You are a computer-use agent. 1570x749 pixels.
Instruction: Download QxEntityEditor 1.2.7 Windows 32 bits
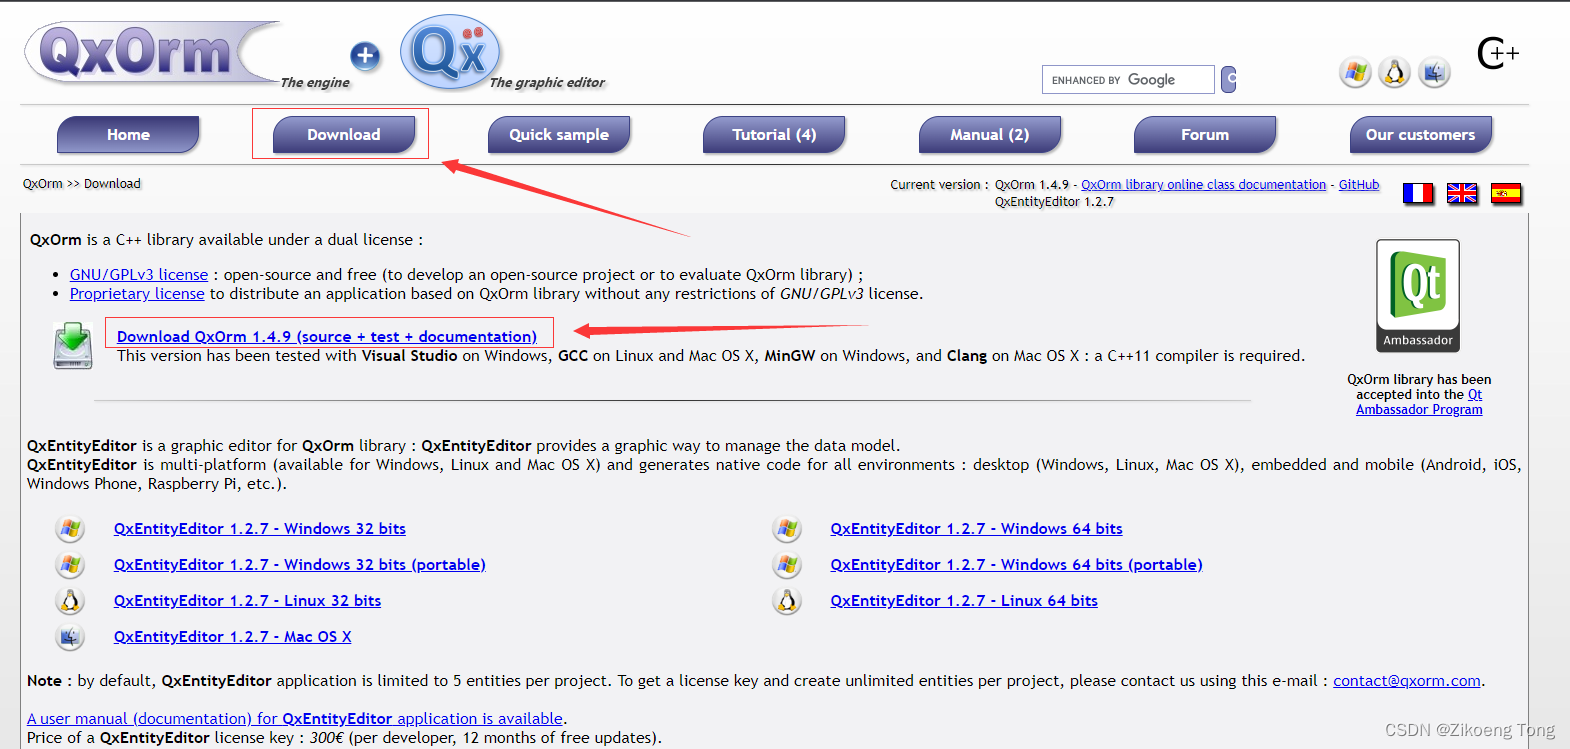260,529
